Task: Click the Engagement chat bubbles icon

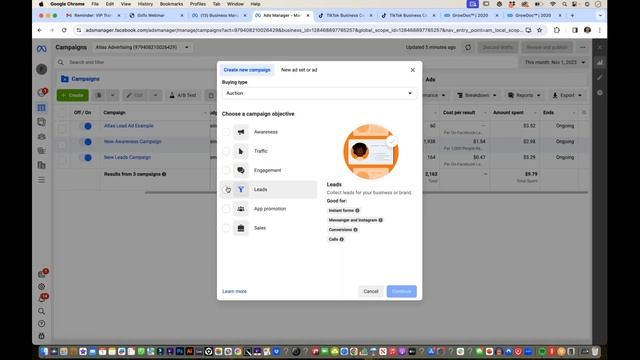Action: 241,170
